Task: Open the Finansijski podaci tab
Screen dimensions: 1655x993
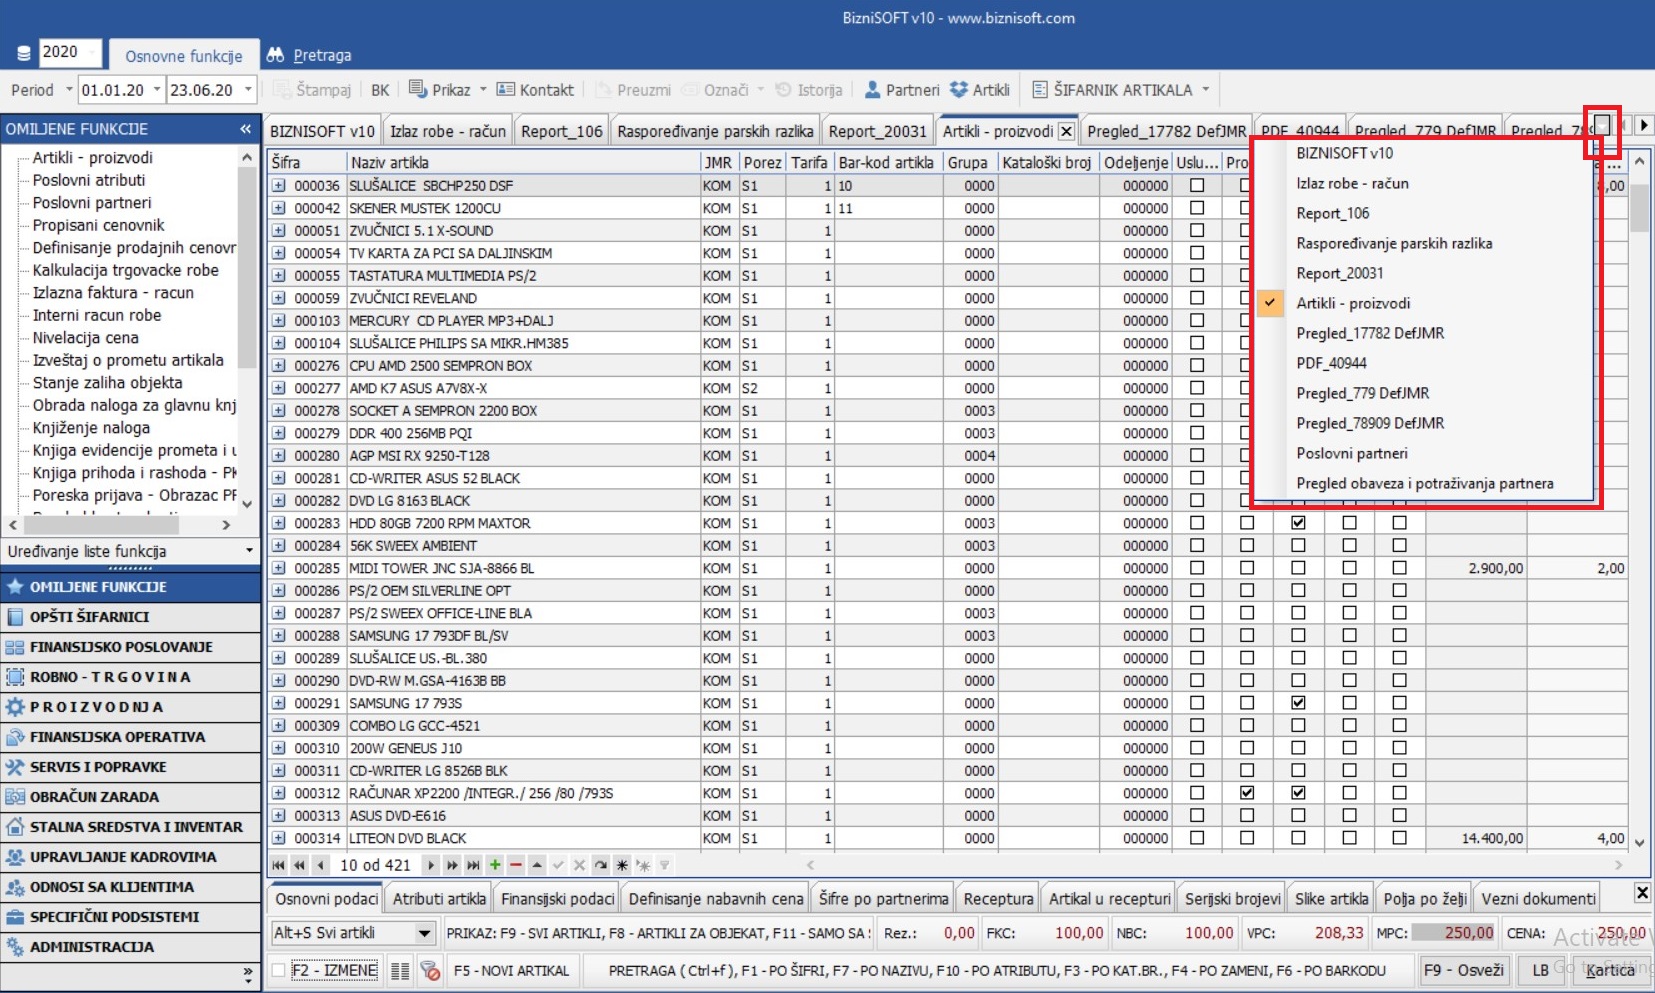Action: click(558, 899)
